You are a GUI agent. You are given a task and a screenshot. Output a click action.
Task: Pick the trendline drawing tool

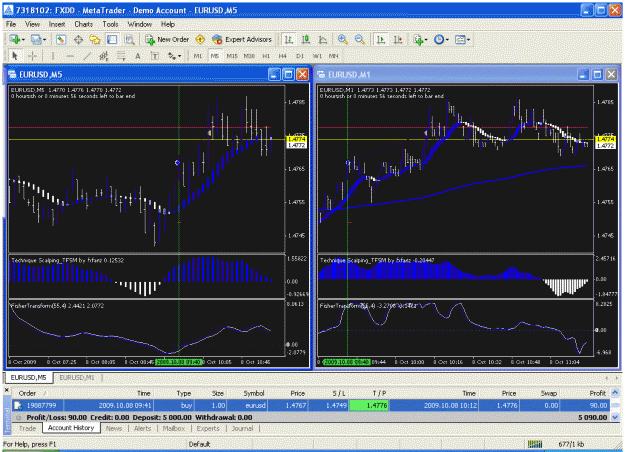click(86, 56)
